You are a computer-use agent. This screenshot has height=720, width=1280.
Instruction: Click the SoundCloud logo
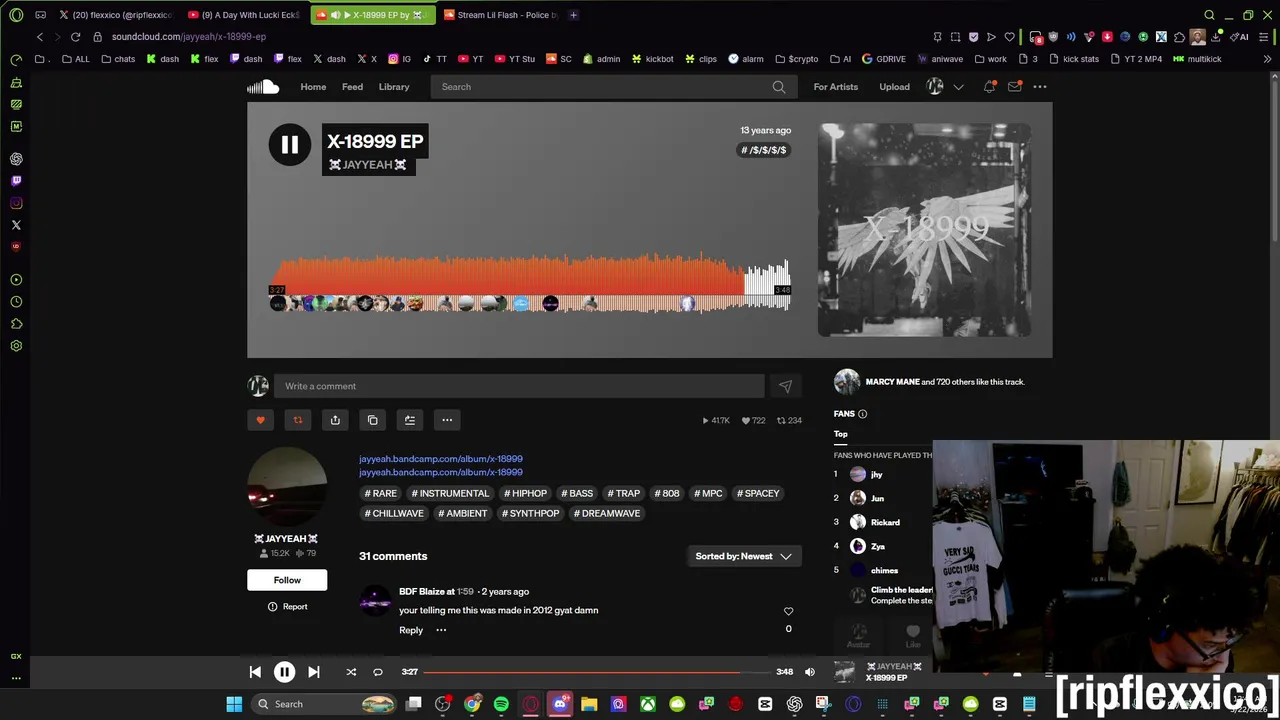click(263, 87)
